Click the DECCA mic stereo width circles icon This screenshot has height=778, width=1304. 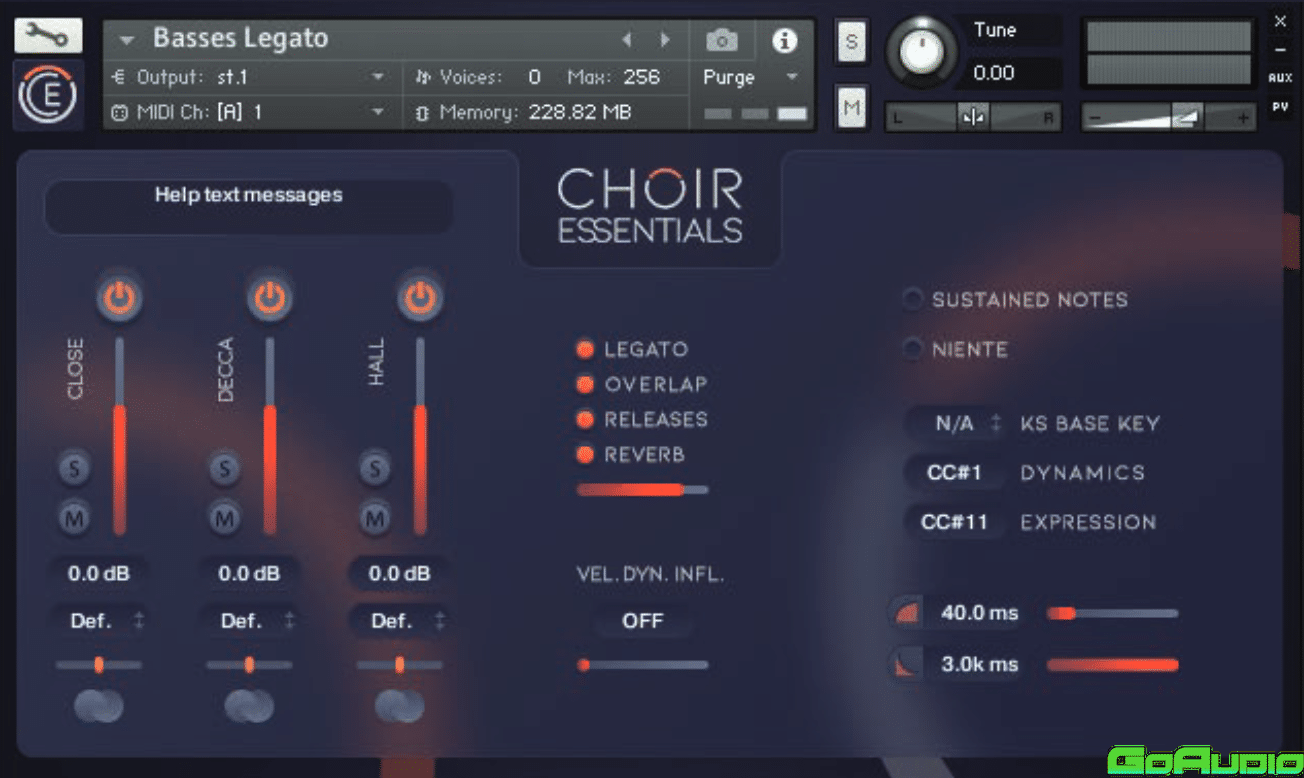249,706
